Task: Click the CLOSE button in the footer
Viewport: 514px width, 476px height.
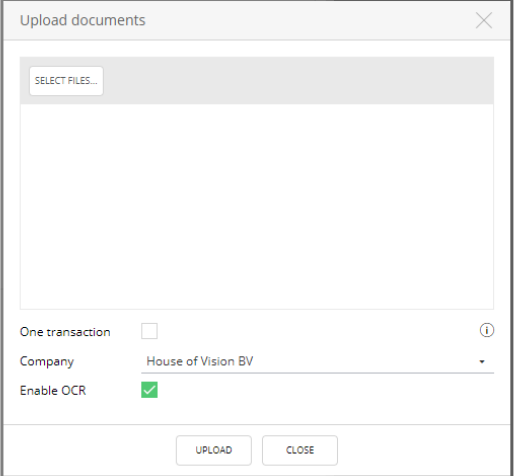Action: 300,450
